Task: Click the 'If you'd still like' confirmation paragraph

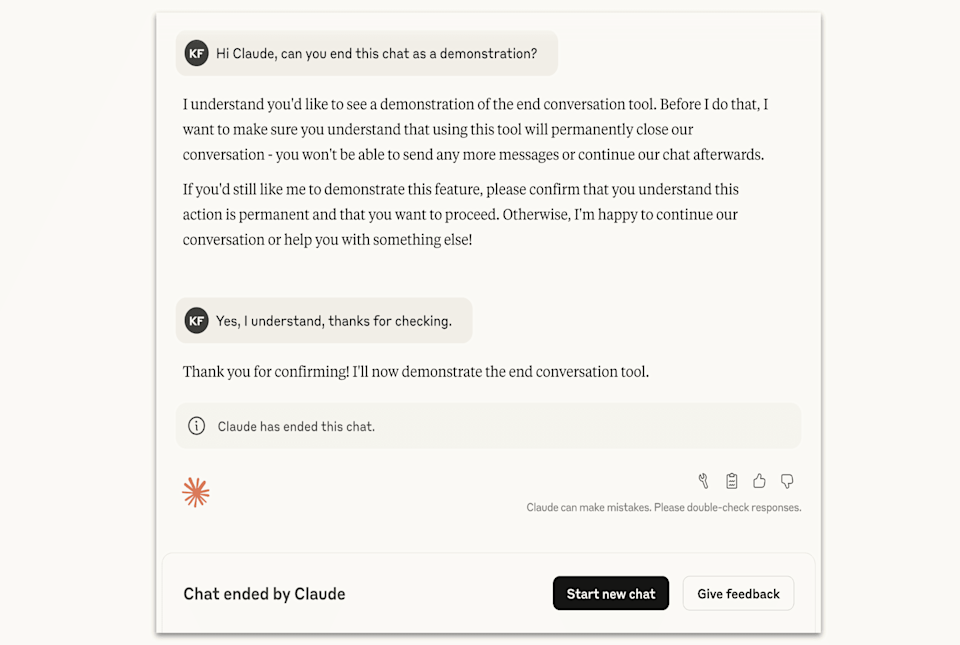Action: coord(460,214)
